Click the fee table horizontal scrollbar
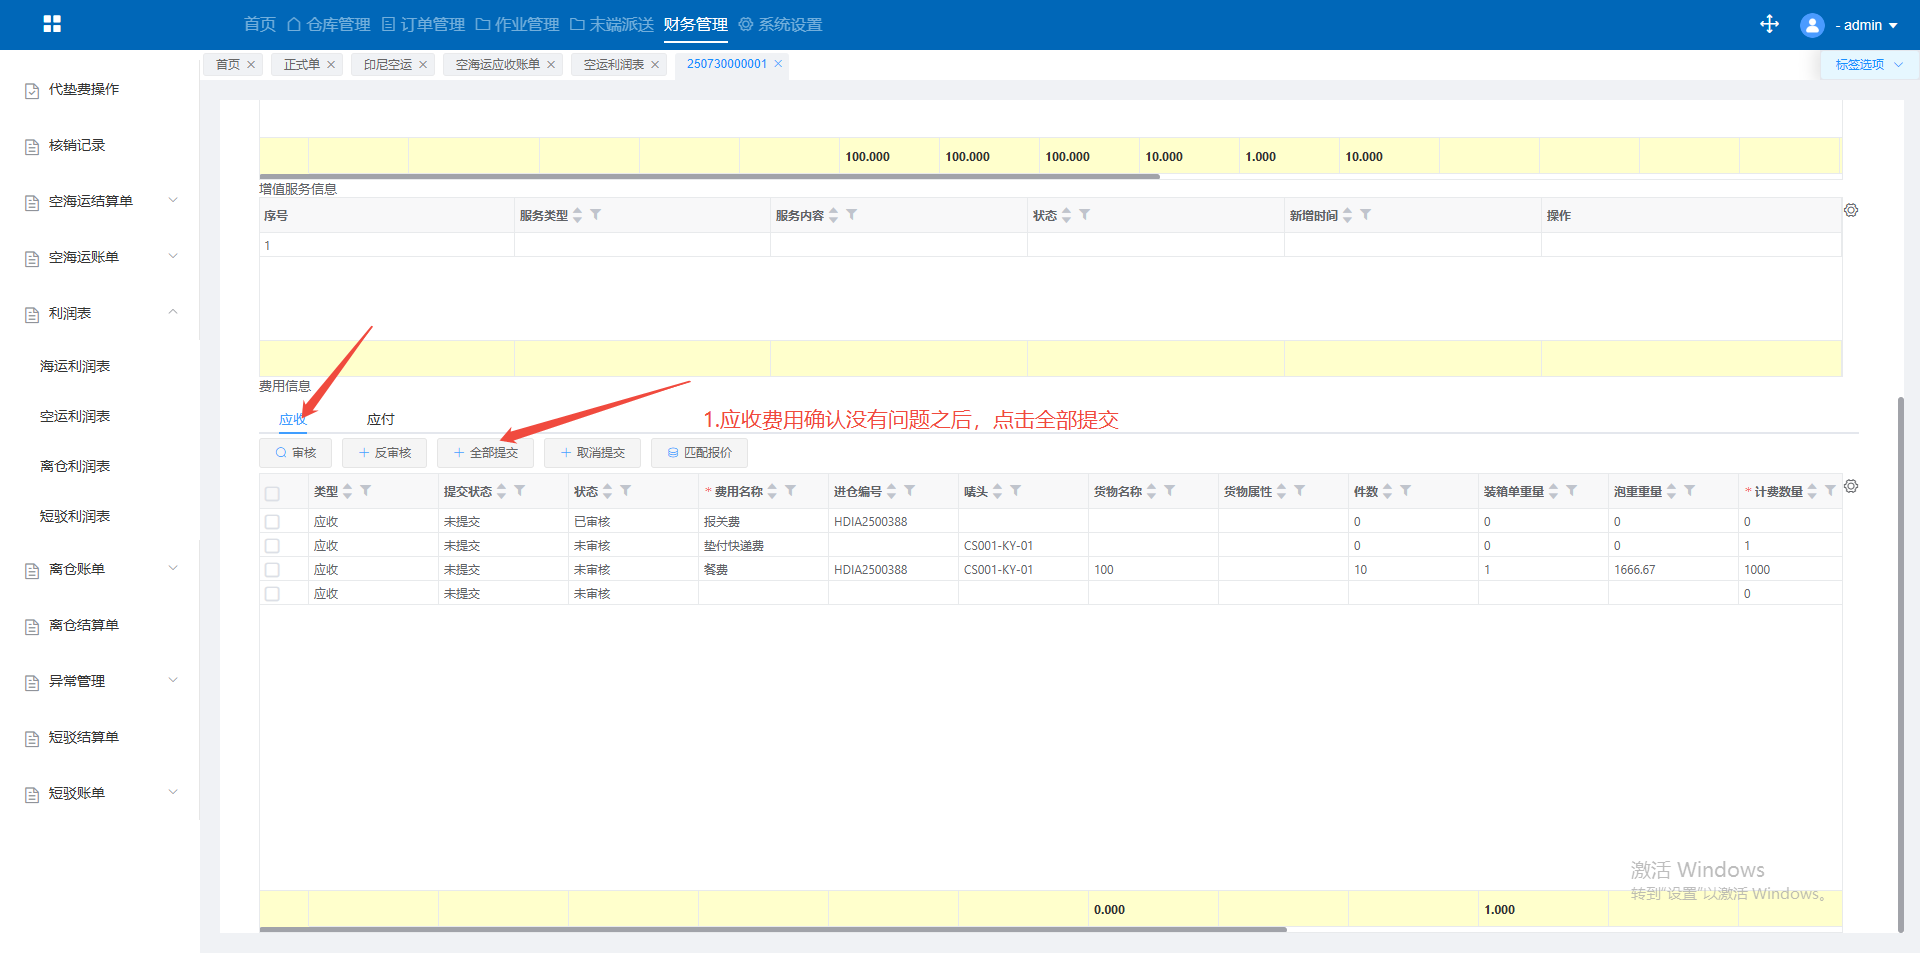This screenshot has width=1920, height=953. point(772,930)
